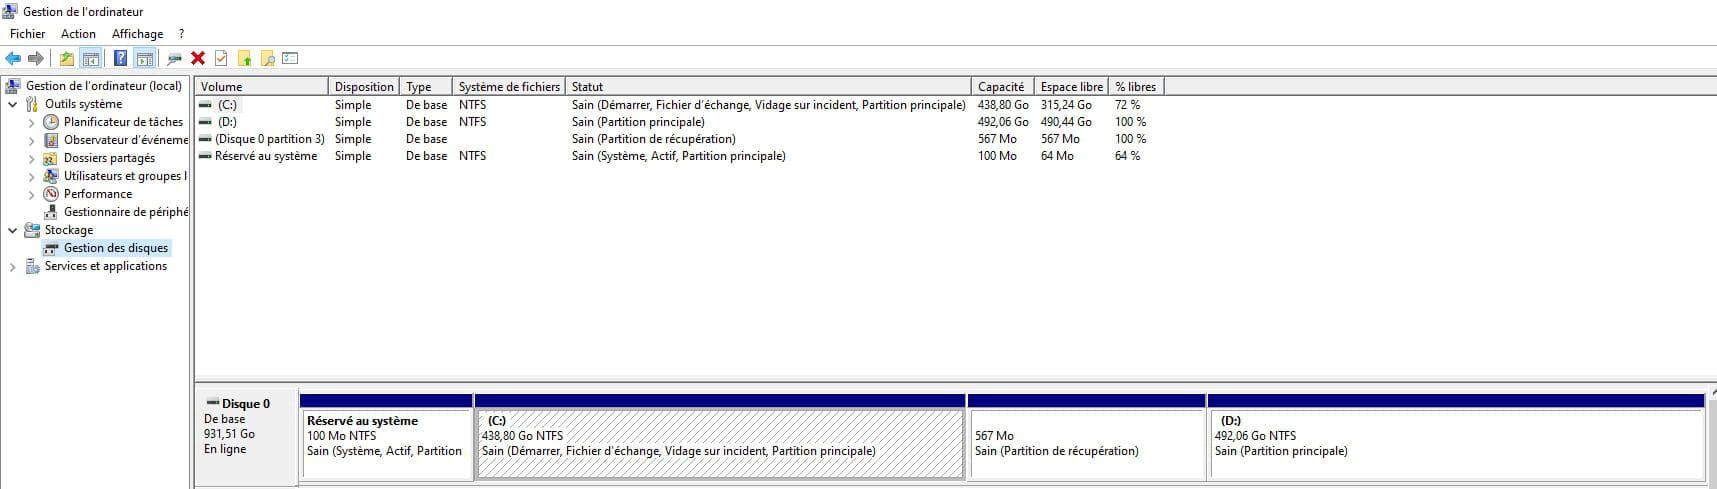Click the 315,24 Go free space cell
The image size is (1717, 489).
1066,105
